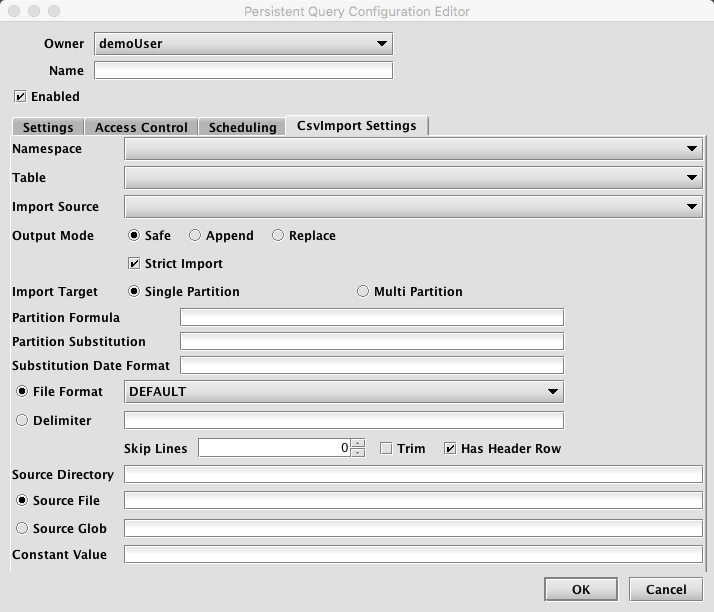The image size is (714, 612).
Task: Toggle the Enabled checkbox
Action: click(20, 97)
